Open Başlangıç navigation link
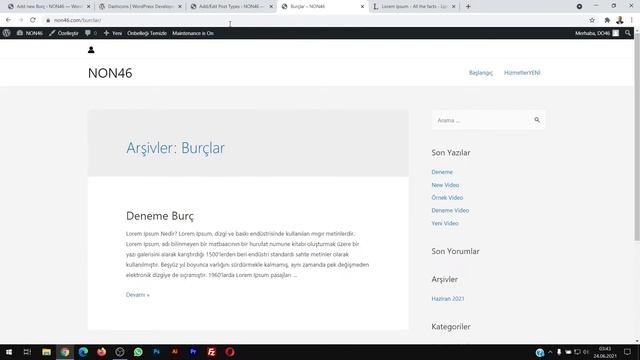 click(x=480, y=73)
